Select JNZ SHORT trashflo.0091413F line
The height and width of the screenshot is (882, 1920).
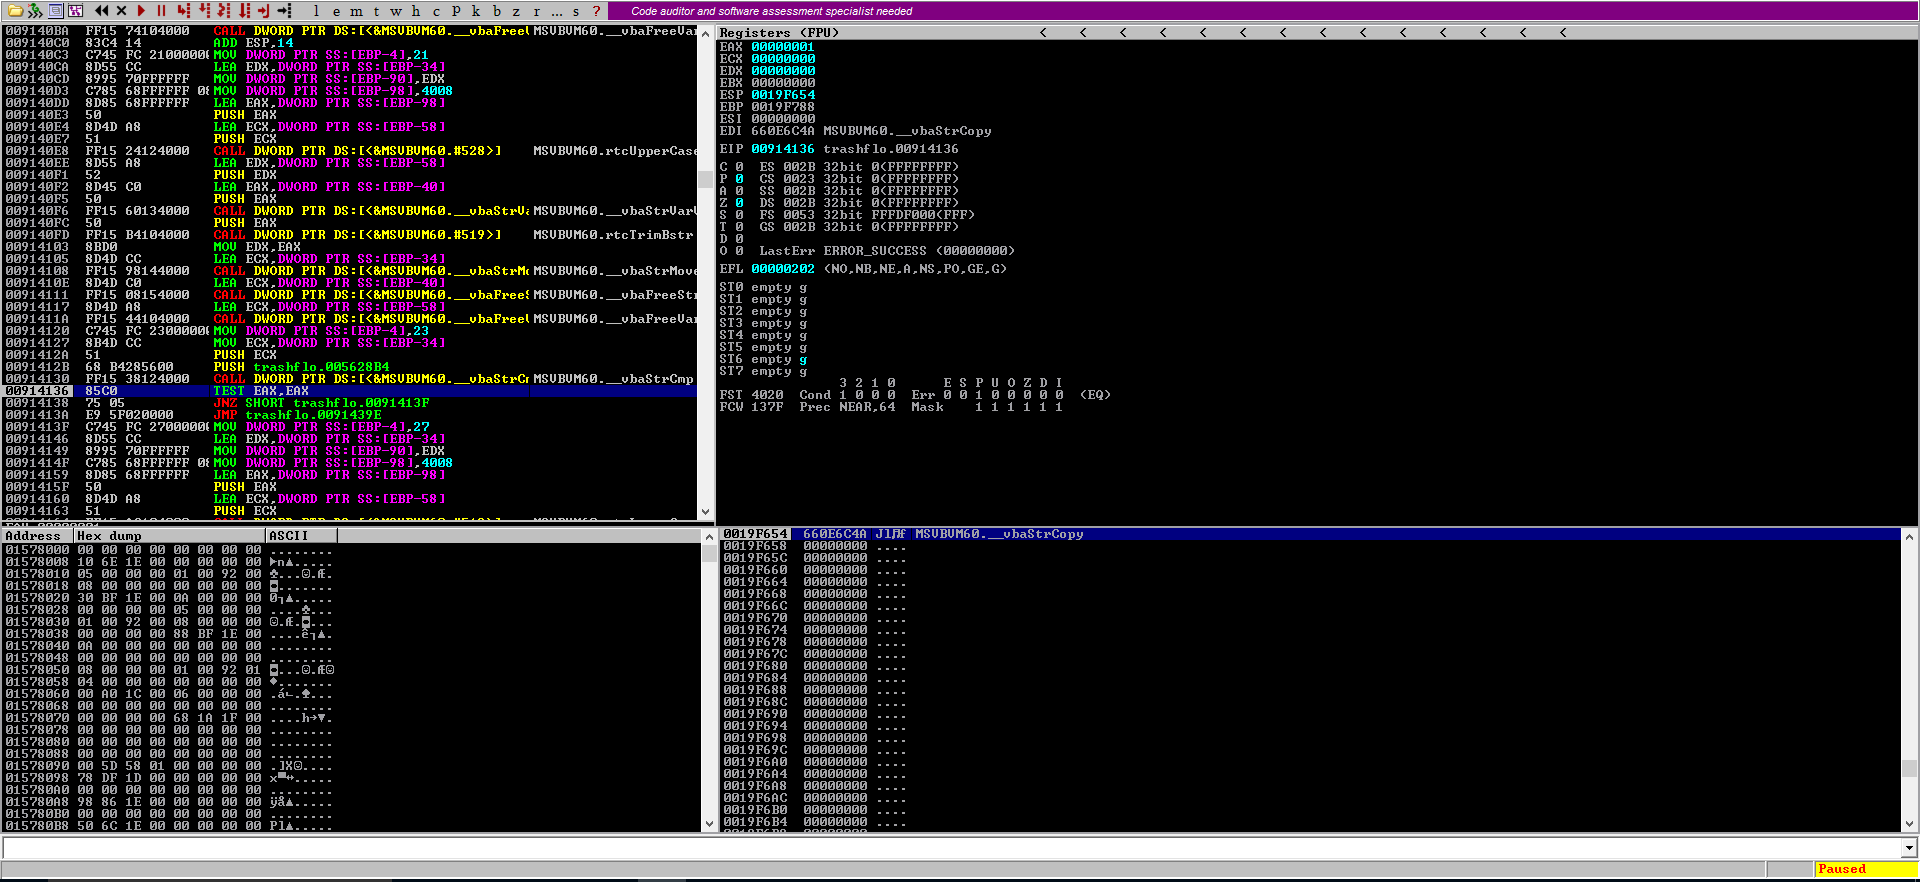(350, 403)
